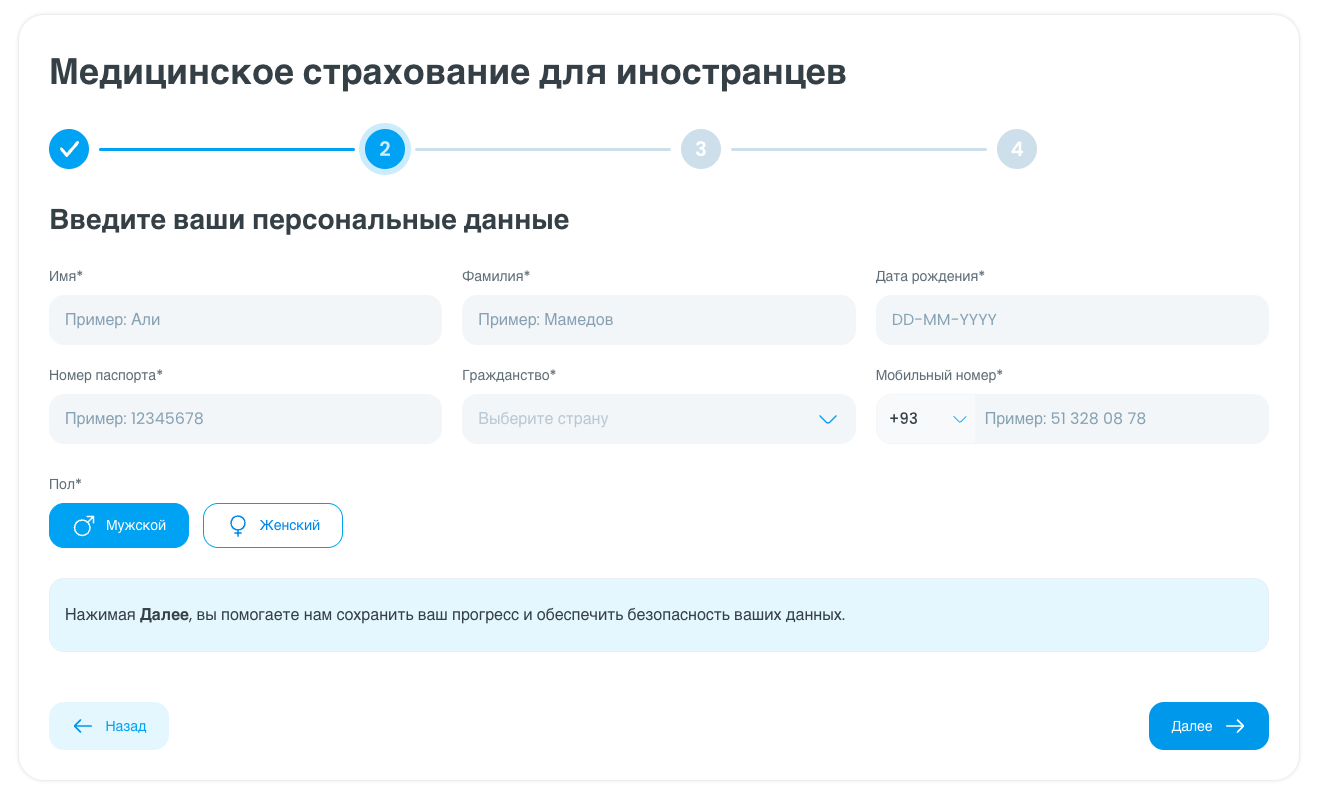
Task: Jump to step 4 in the progress indicator
Action: click(x=1017, y=149)
